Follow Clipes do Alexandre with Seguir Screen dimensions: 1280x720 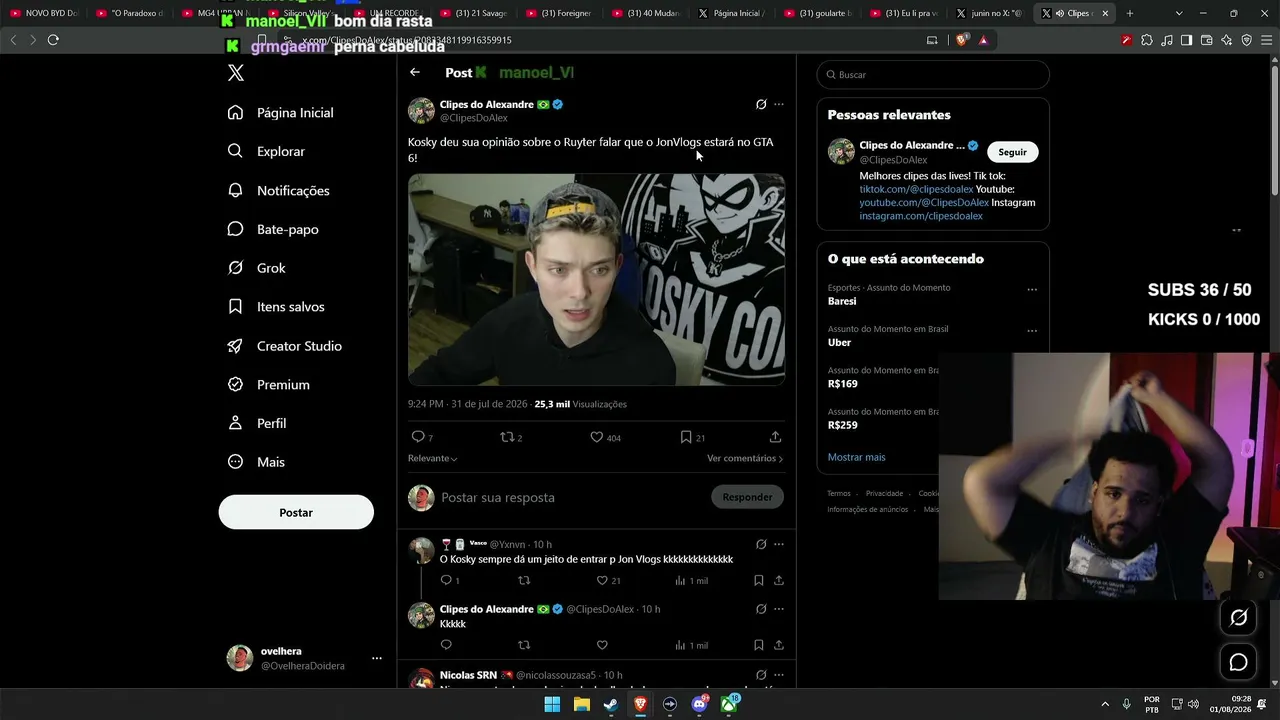point(1013,152)
